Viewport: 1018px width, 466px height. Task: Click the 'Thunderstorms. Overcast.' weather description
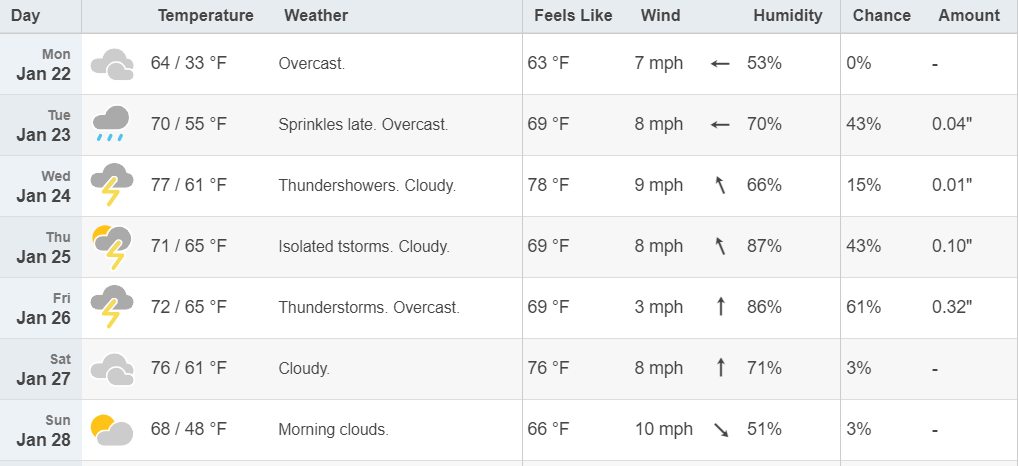coord(369,308)
